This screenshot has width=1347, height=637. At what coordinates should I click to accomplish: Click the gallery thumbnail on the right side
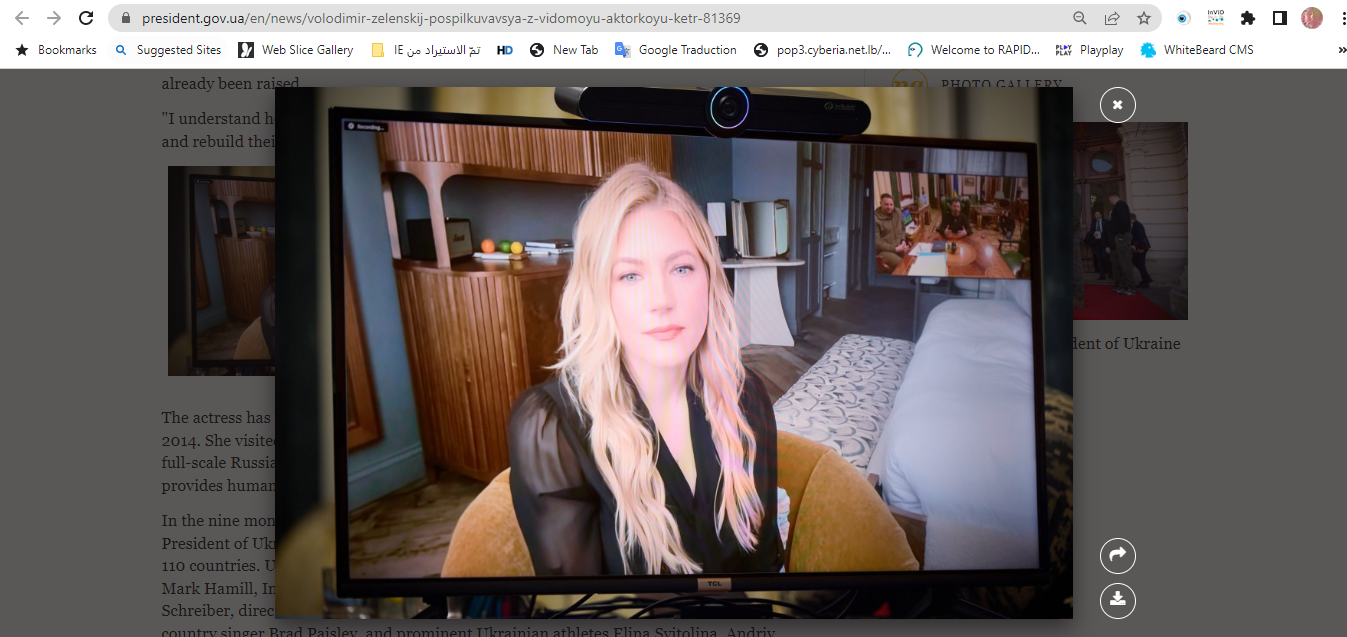pos(1131,220)
